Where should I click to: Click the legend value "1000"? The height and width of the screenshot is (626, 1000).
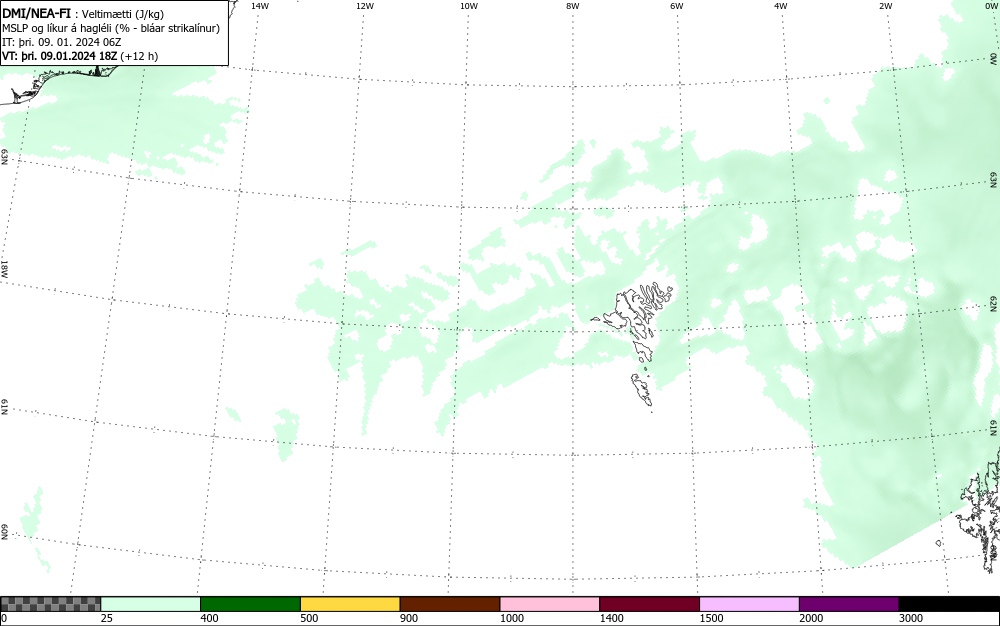click(511, 618)
